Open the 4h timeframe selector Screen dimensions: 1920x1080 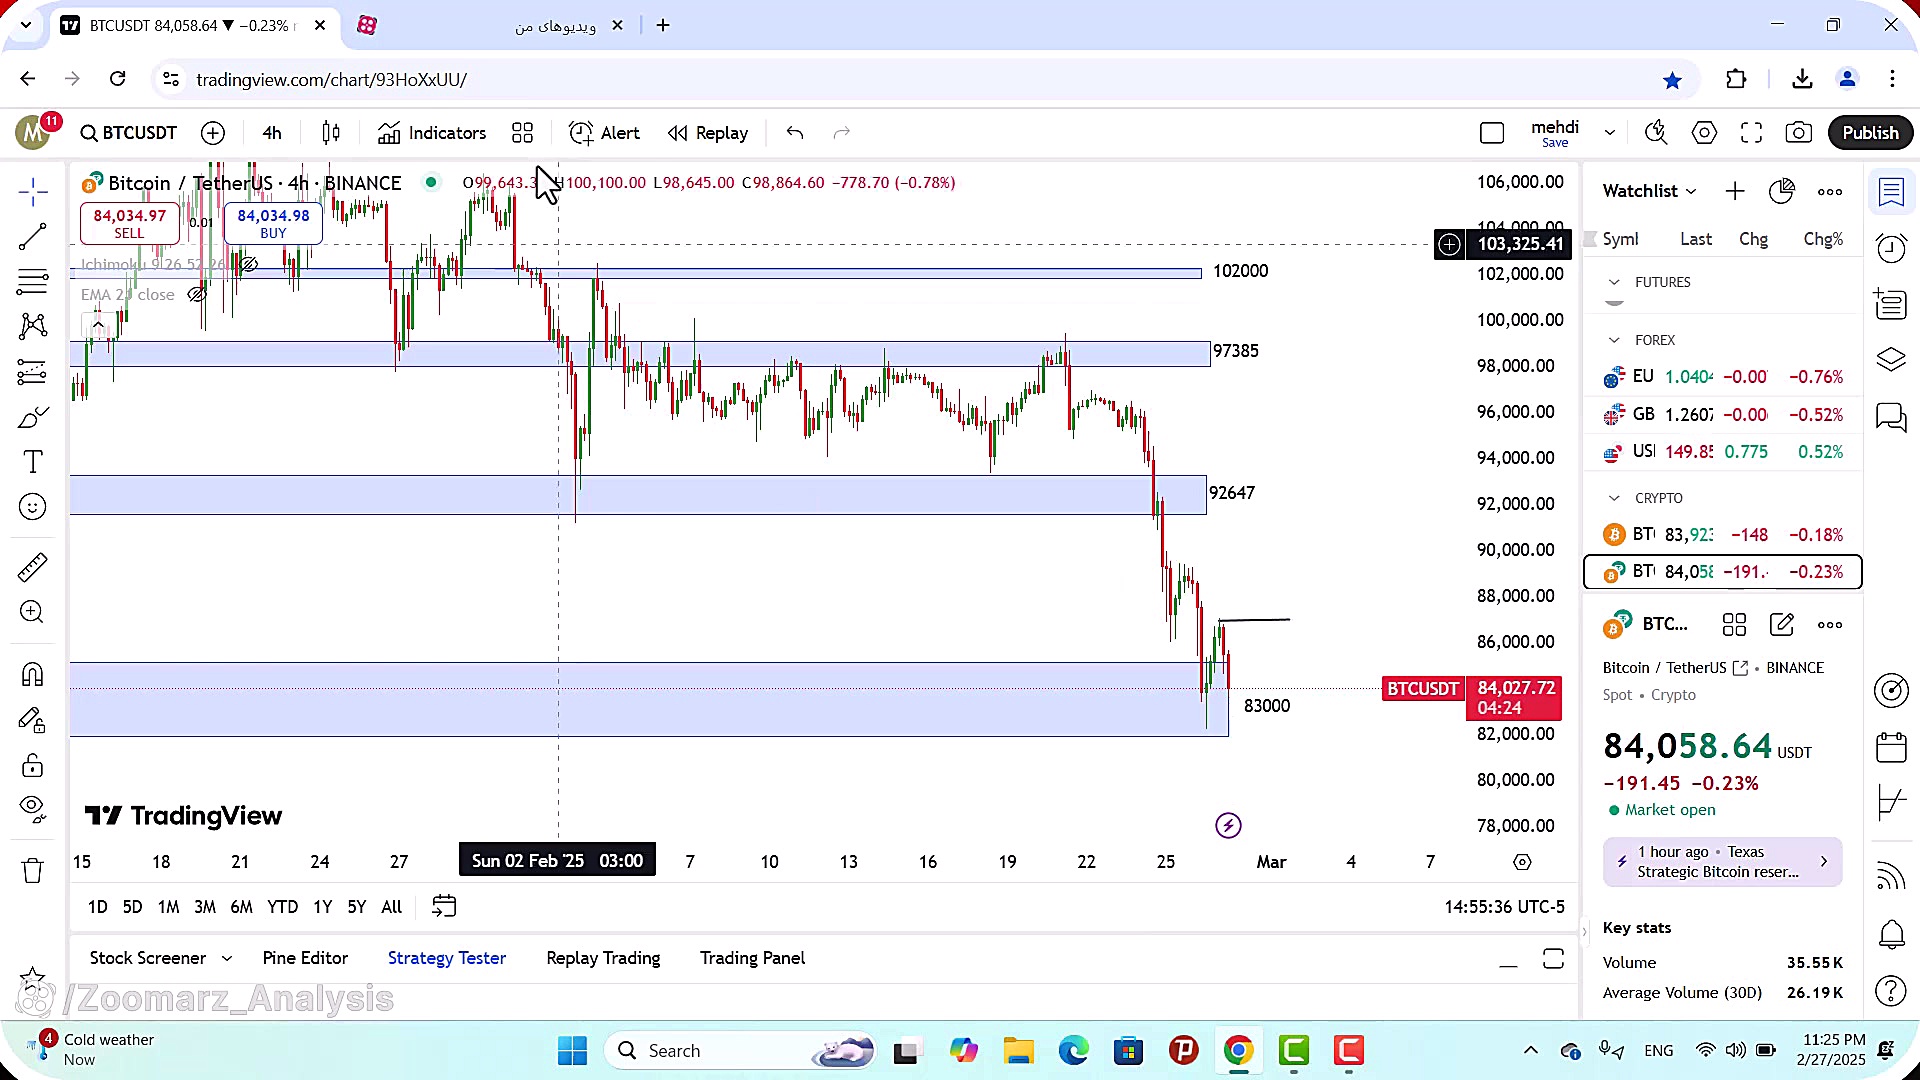click(x=272, y=133)
